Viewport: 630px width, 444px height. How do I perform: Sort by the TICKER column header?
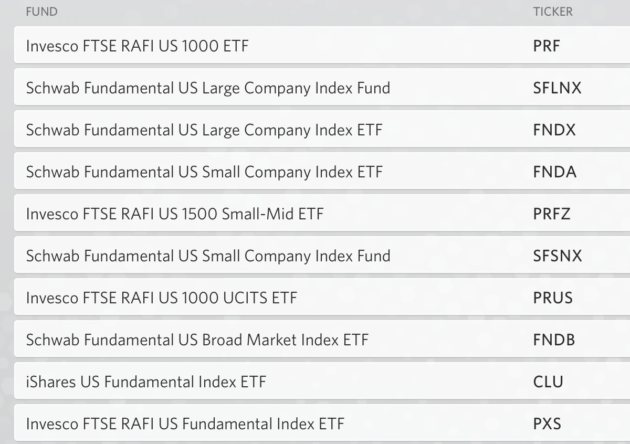coord(553,12)
